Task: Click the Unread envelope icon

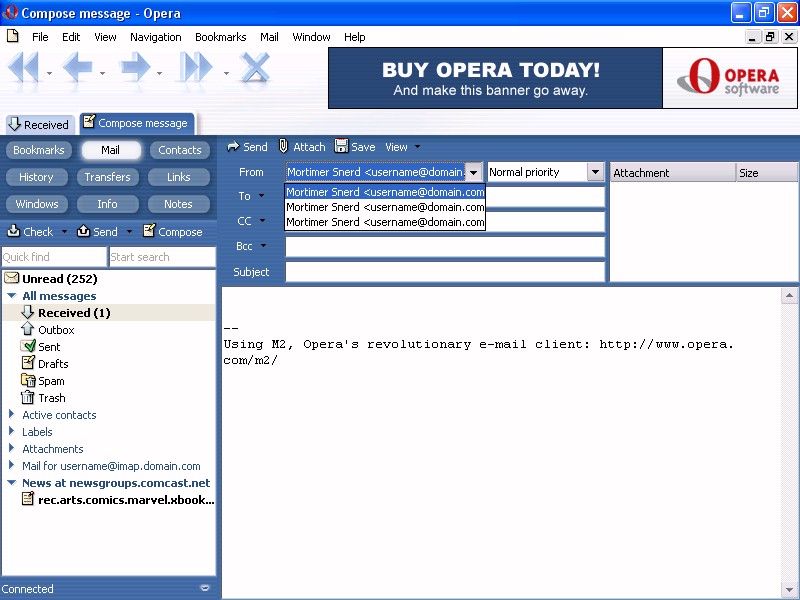Action: click(11, 278)
